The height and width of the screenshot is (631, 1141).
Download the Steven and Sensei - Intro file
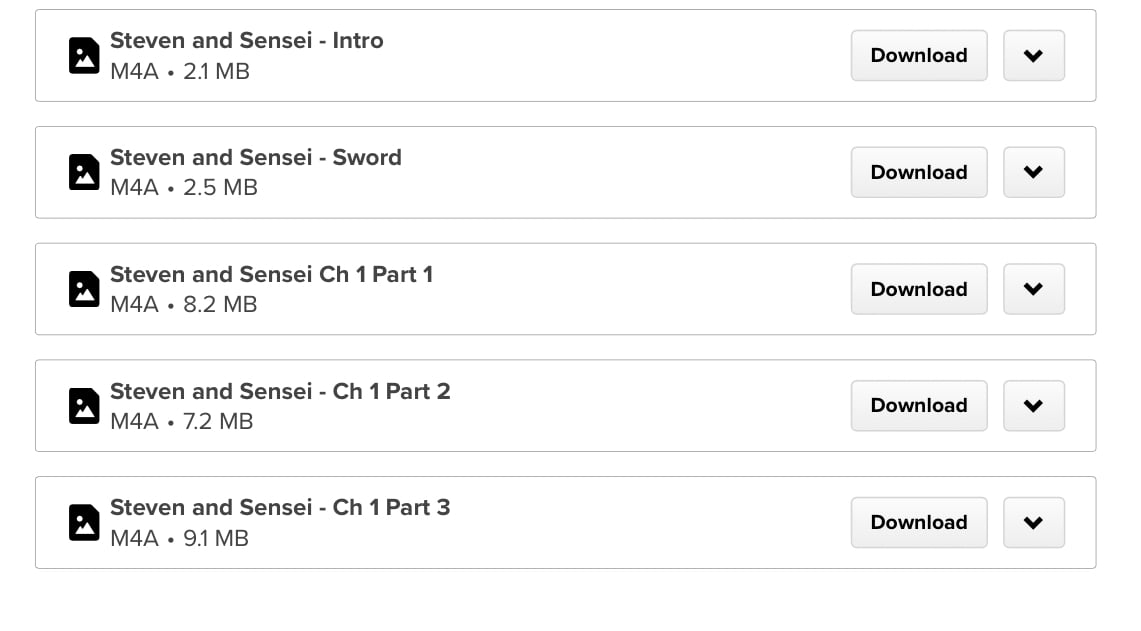coord(918,56)
